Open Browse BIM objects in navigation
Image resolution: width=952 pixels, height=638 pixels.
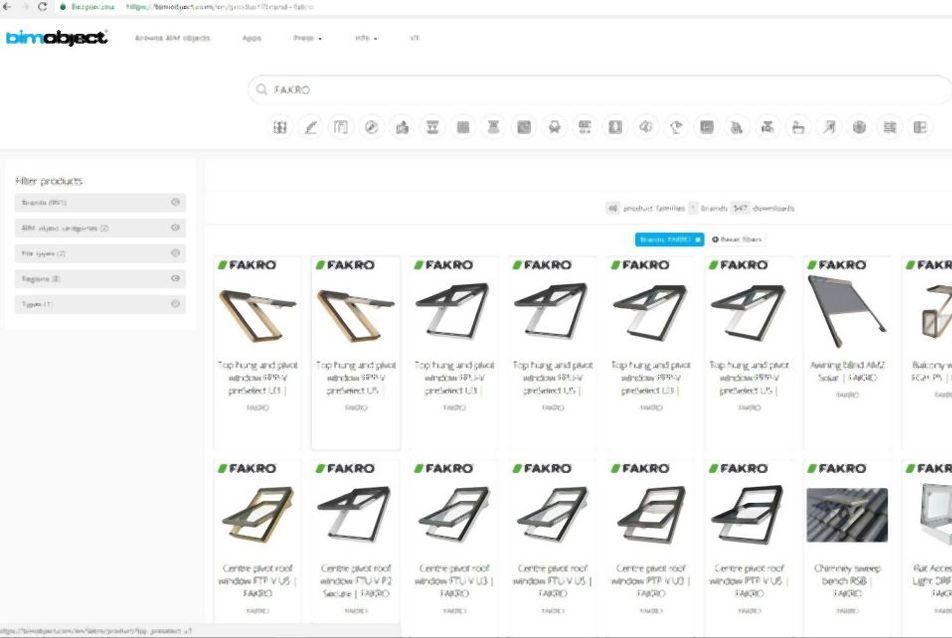(172, 38)
